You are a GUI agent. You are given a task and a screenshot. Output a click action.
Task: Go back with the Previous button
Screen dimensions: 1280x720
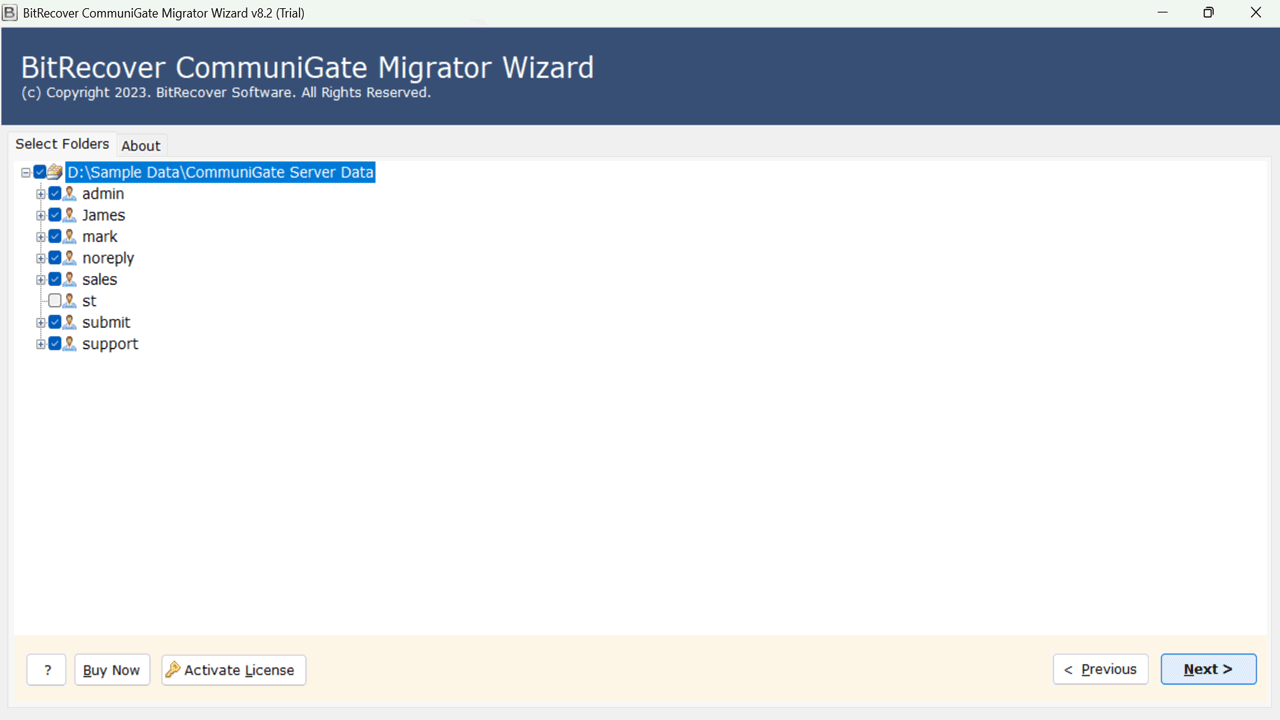click(1101, 669)
